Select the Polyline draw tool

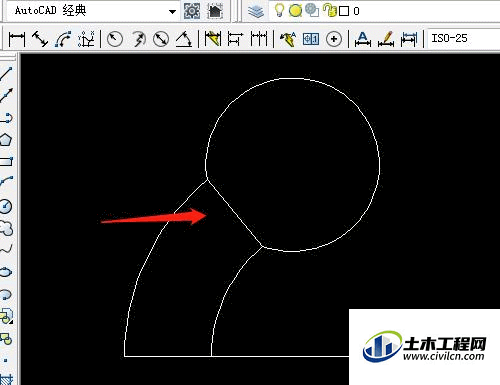[6, 118]
